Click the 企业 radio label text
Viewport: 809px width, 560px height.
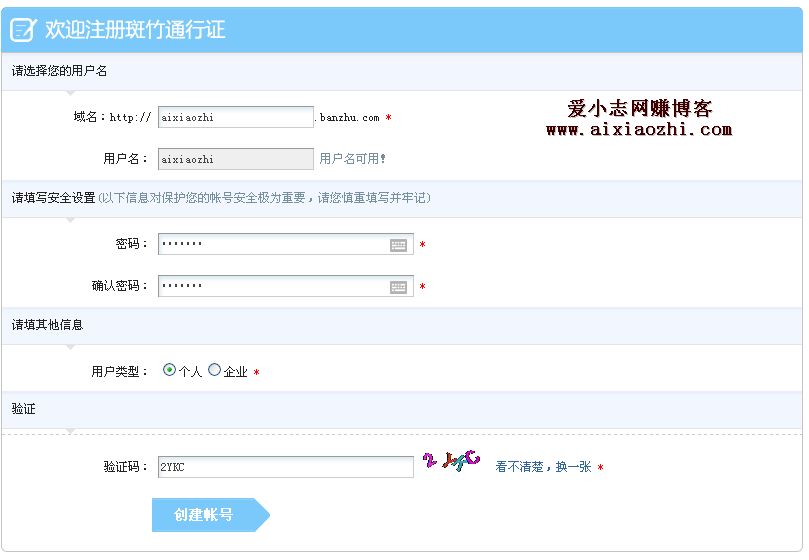coord(235,372)
